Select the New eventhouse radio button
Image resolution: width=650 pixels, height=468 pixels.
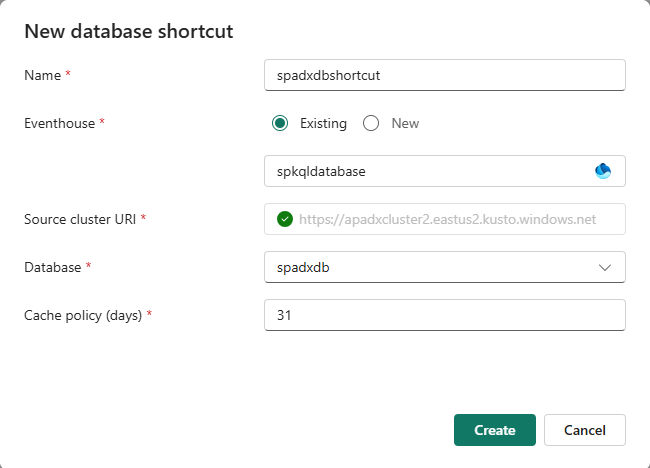(371, 124)
